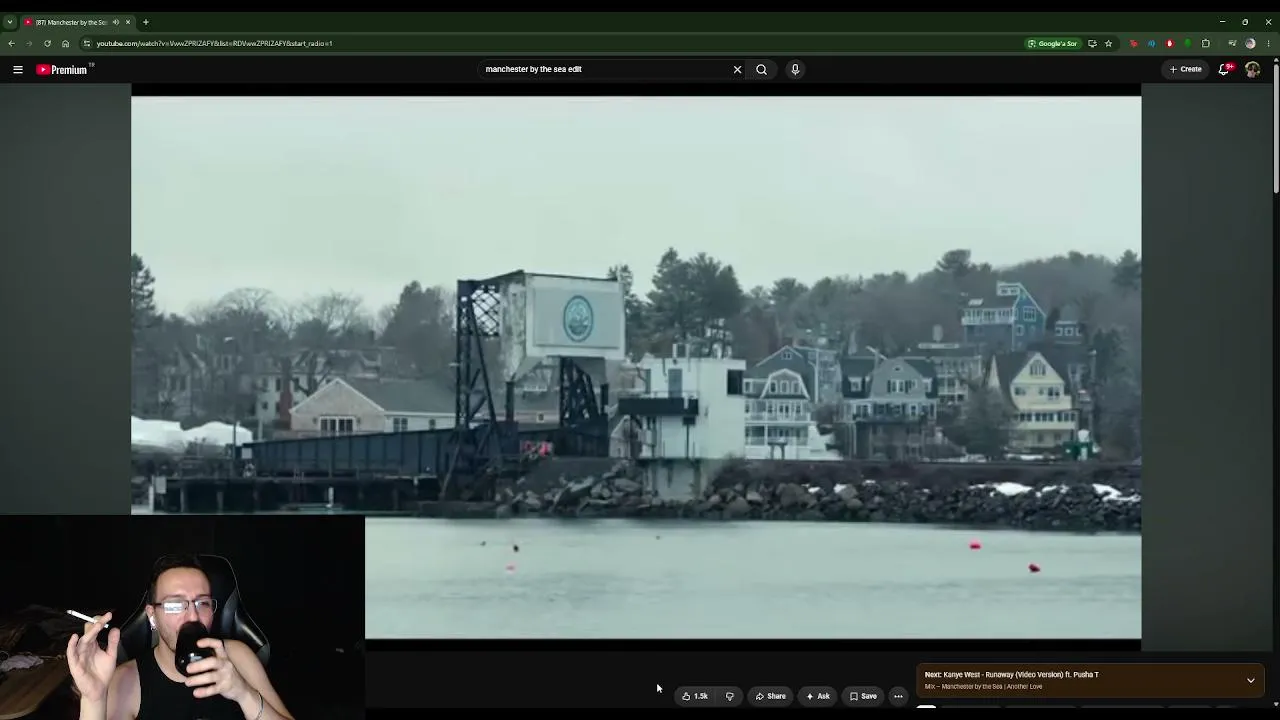Open the browser home page
This screenshot has height=720, width=1280.
[65, 43]
